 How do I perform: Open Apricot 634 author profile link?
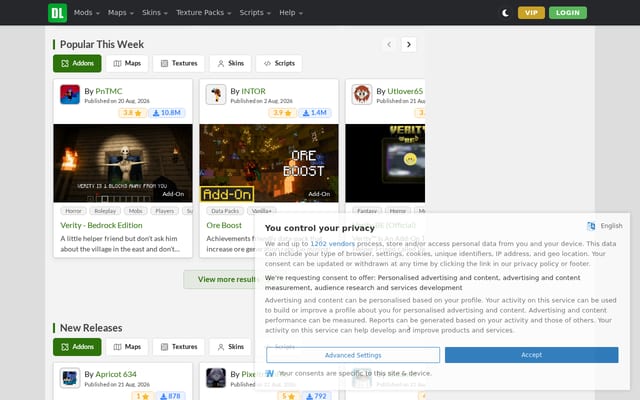pyautogui.click(x=116, y=374)
